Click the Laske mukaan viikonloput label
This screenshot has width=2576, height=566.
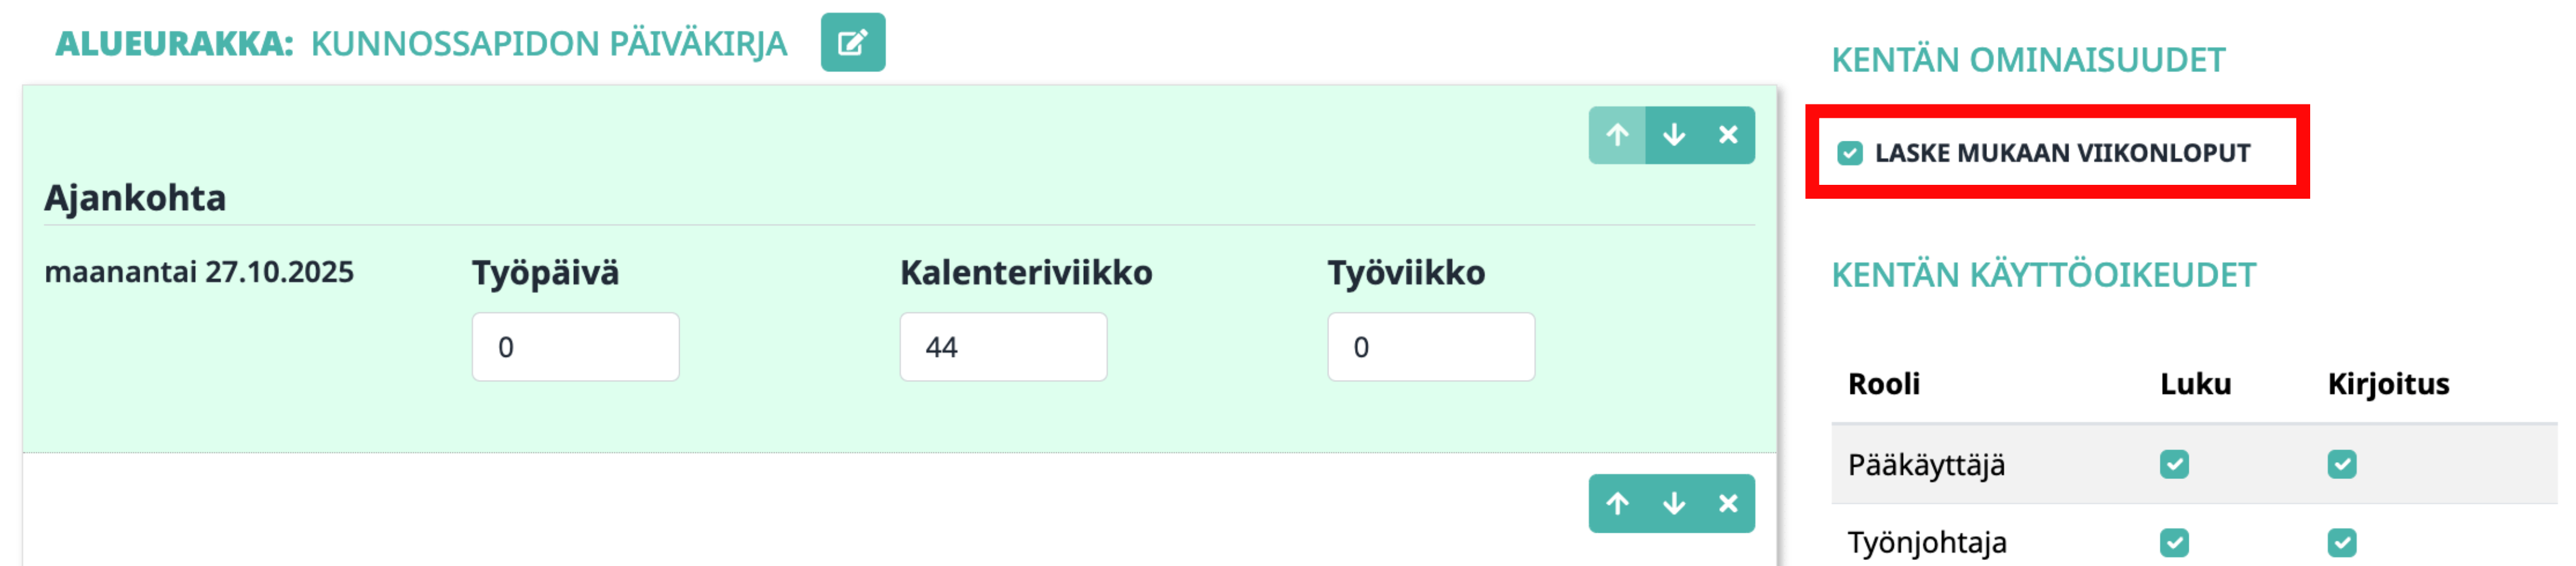2062,153
